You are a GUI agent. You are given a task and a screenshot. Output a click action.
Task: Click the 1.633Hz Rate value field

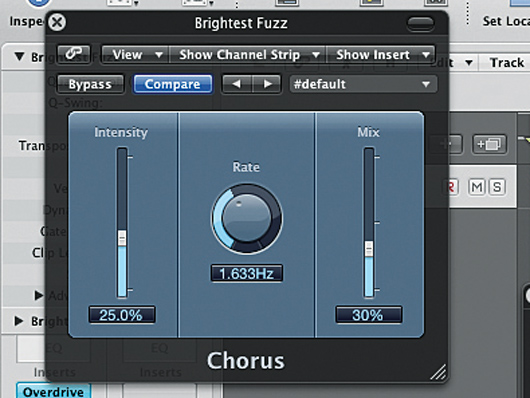pos(247,273)
